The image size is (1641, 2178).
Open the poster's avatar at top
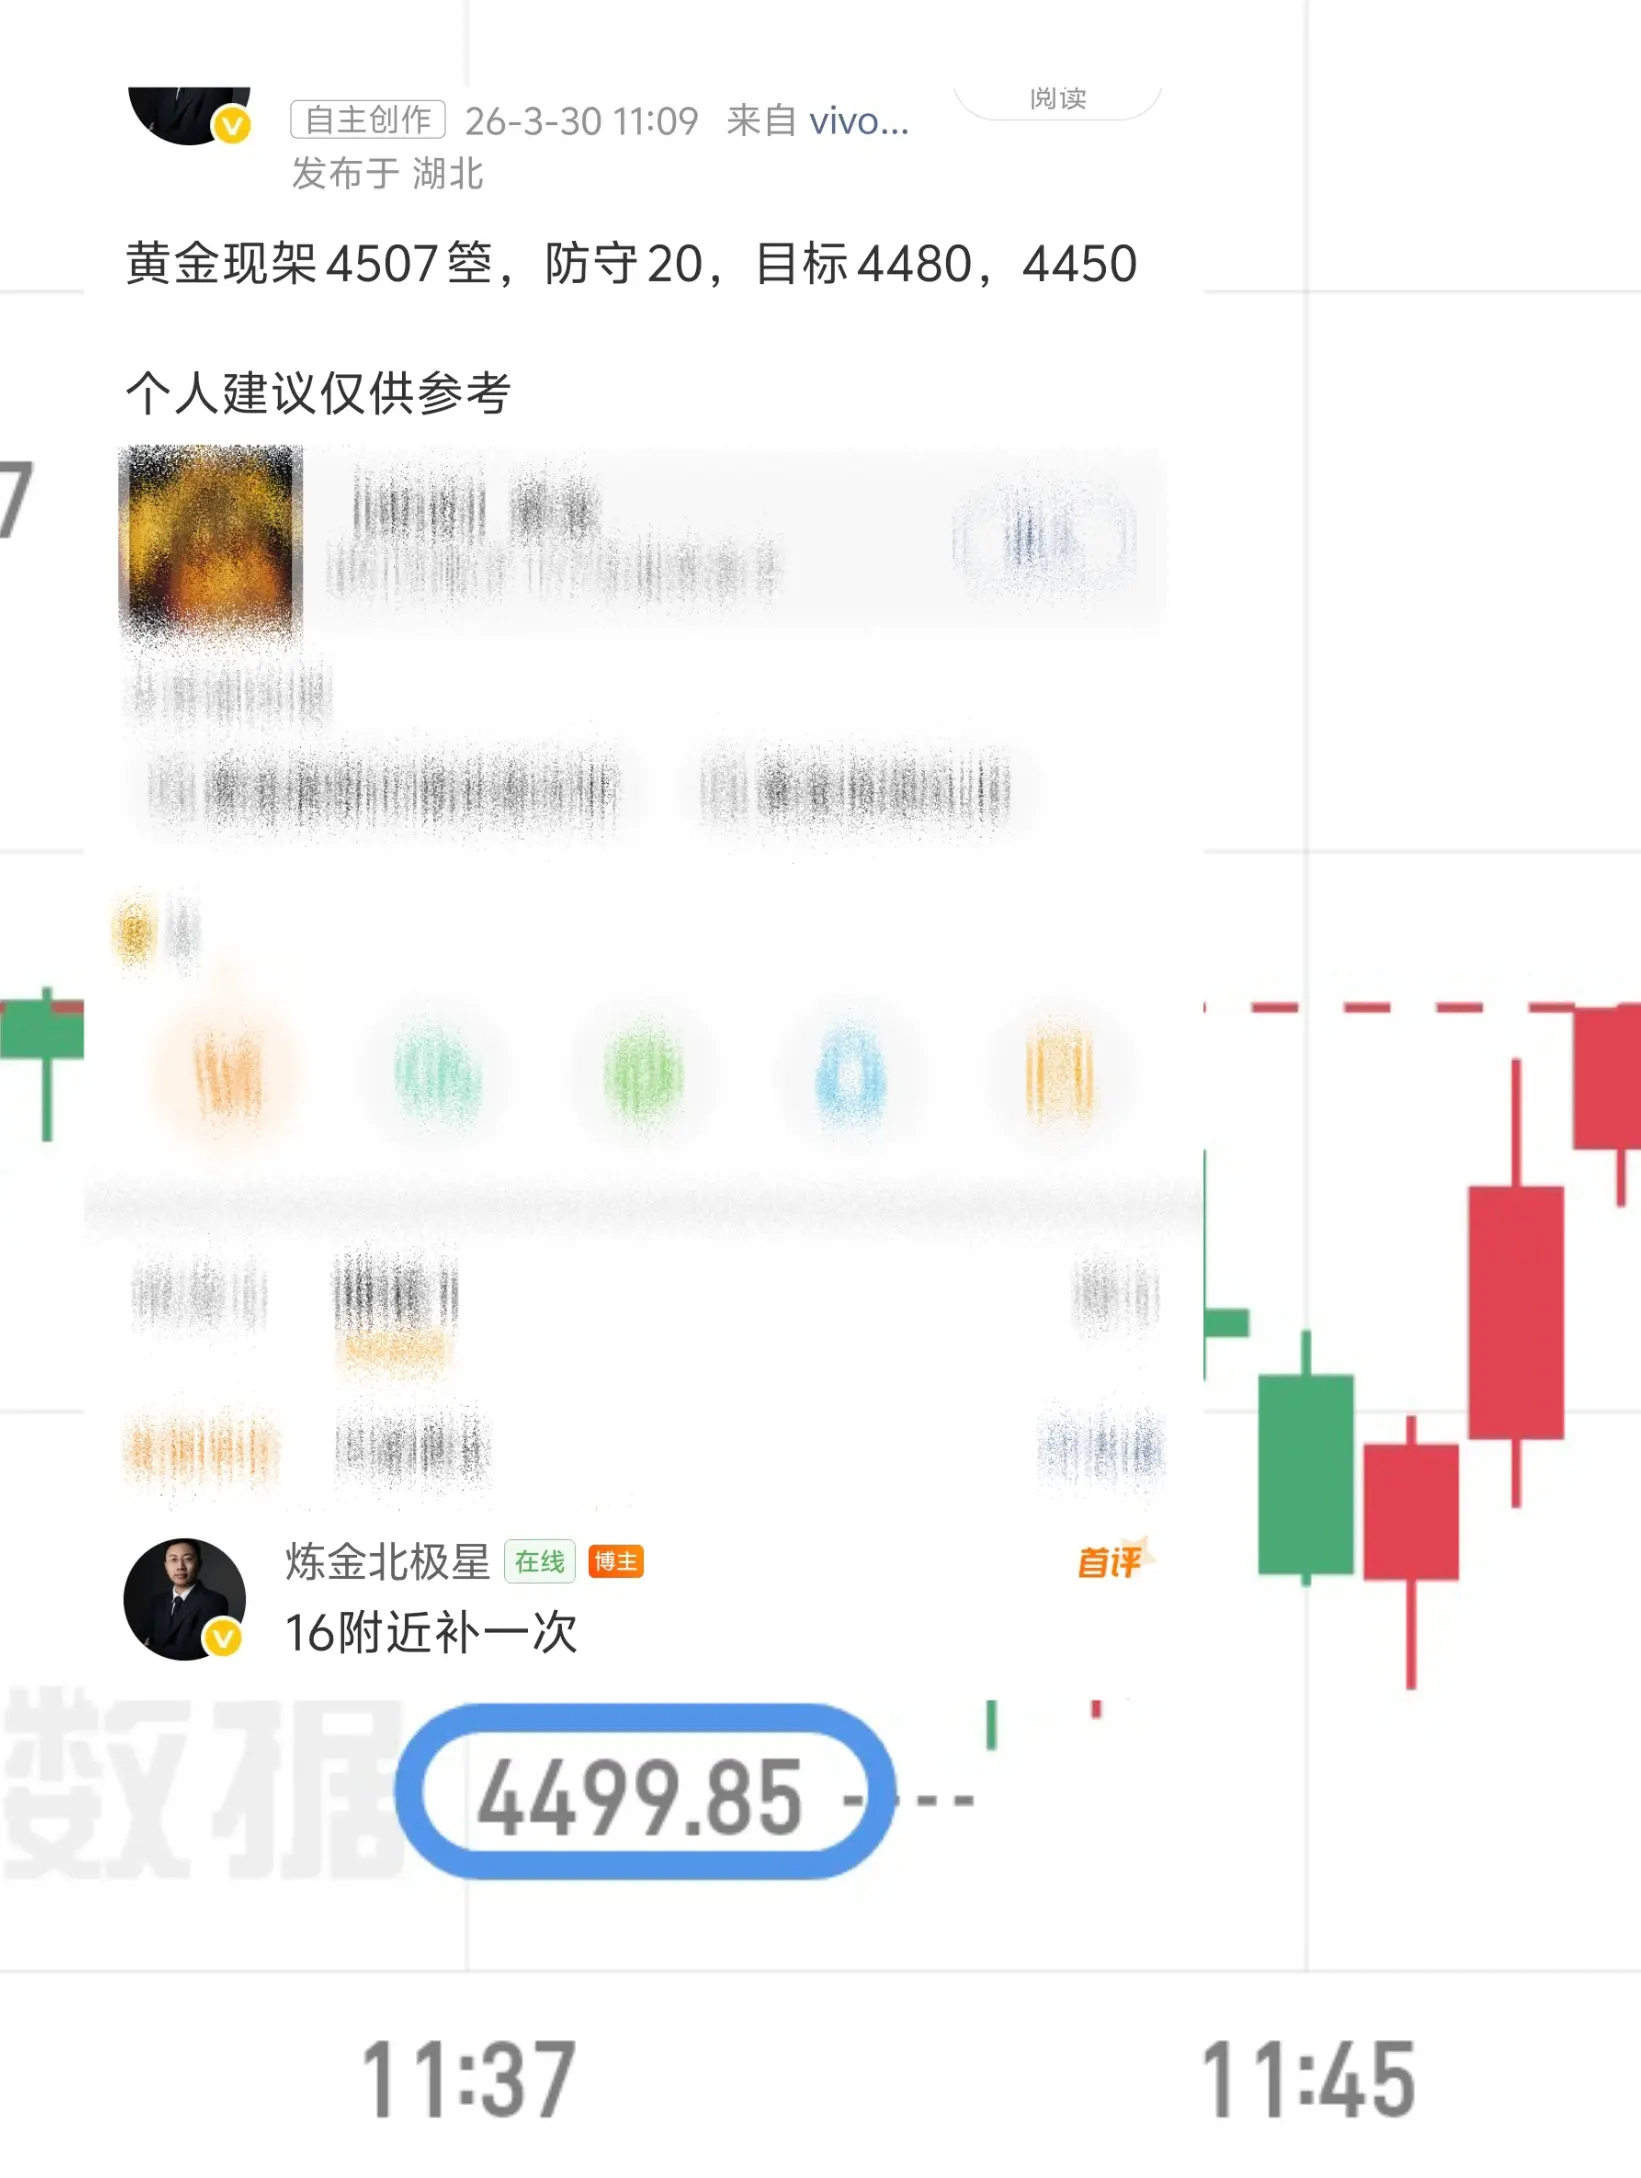point(188,114)
